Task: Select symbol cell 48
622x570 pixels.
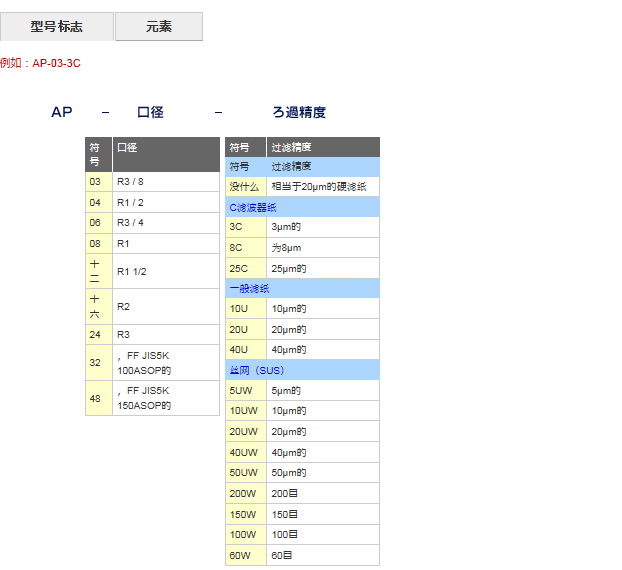Action: coord(99,398)
